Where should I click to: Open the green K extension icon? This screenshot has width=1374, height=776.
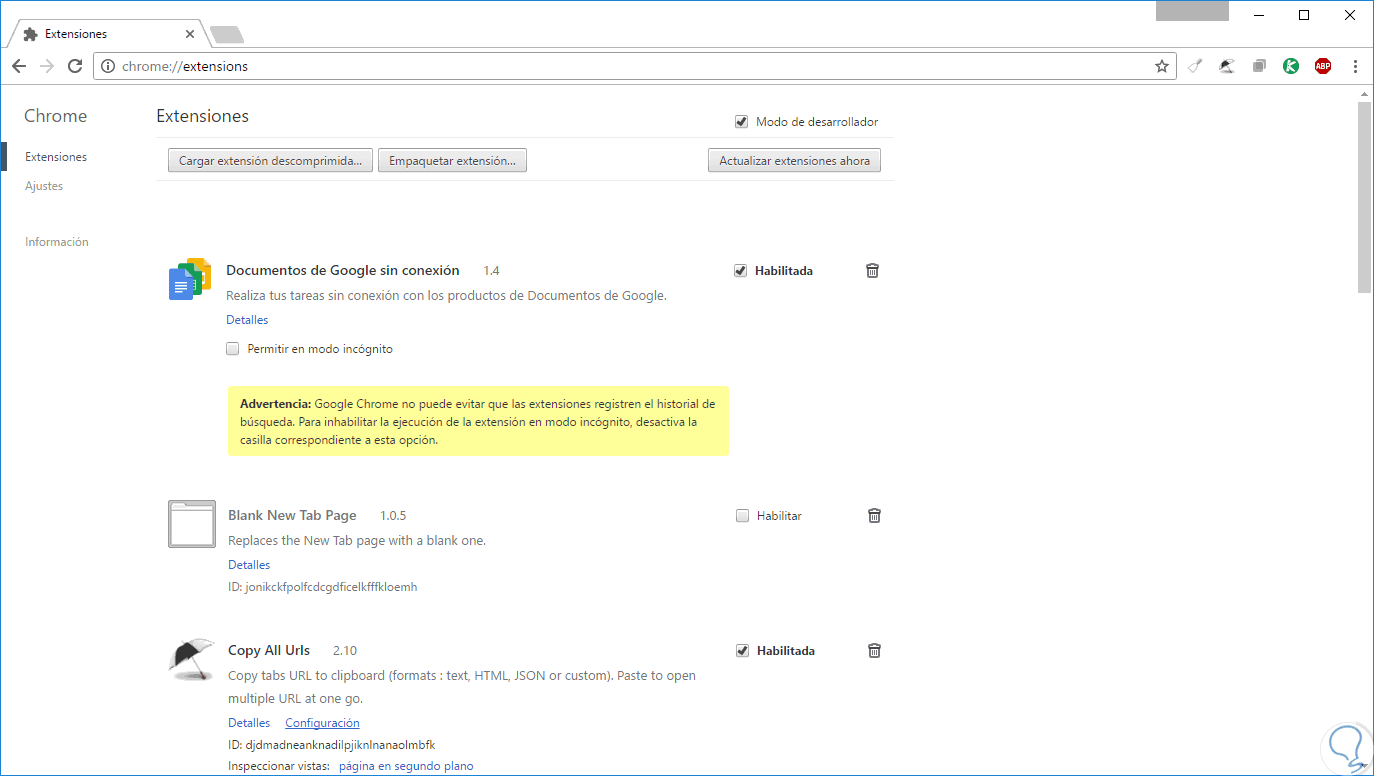(1291, 66)
